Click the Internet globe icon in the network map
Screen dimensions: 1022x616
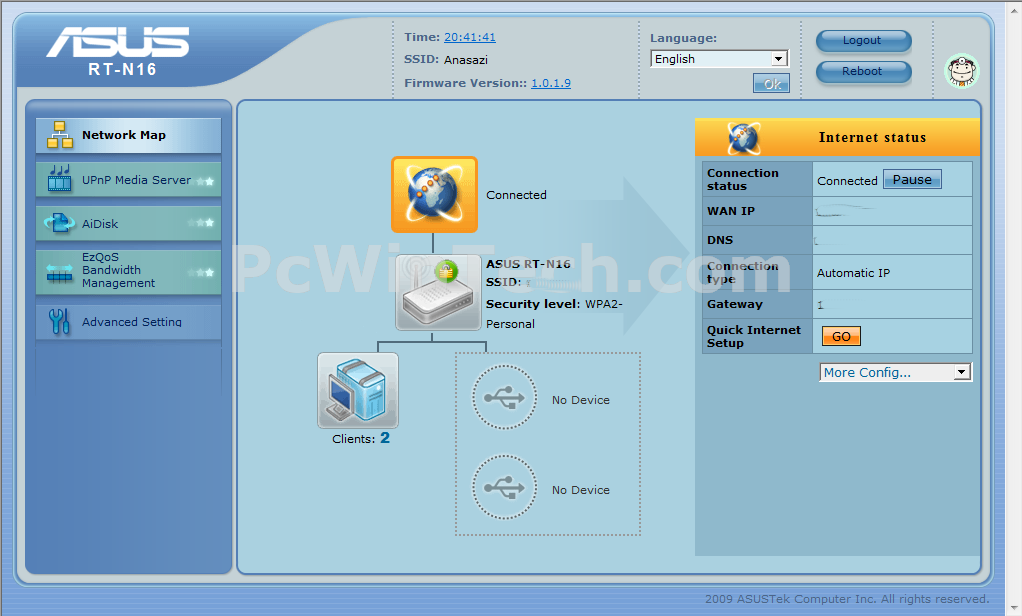(x=434, y=194)
